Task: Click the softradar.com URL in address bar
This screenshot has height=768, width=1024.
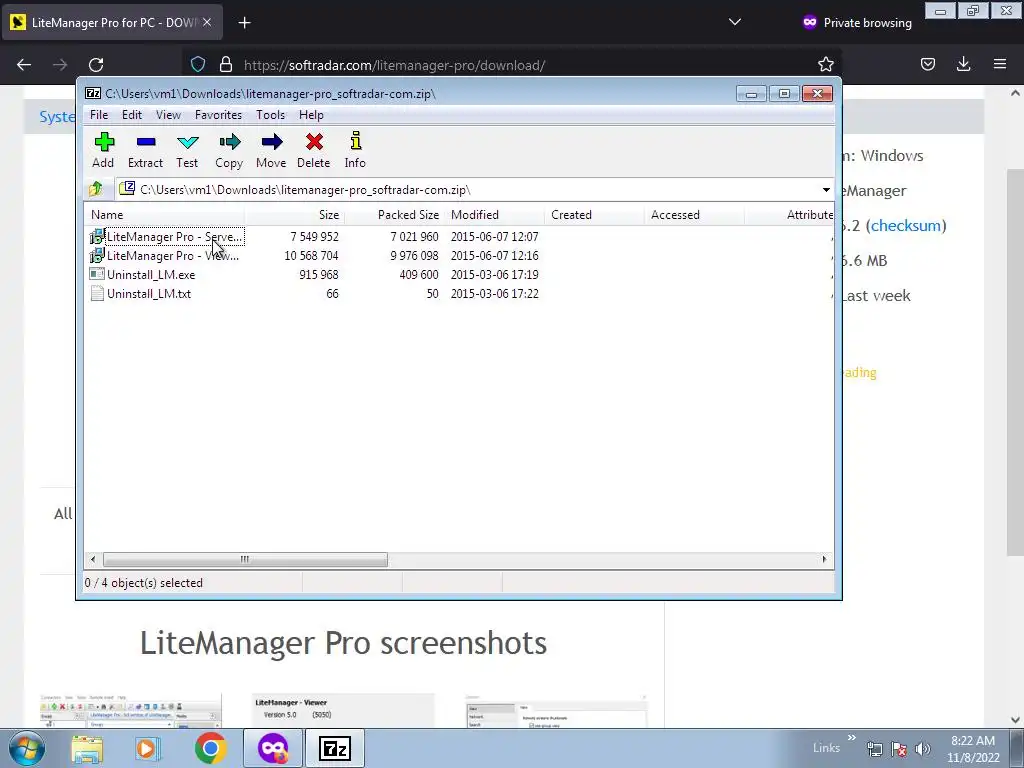Action: click(x=394, y=65)
